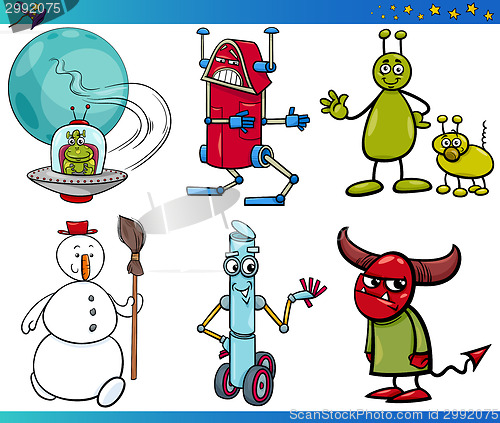The height and width of the screenshot is (423, 500).
Task: Select the snowman's broom
Action: 132,297
